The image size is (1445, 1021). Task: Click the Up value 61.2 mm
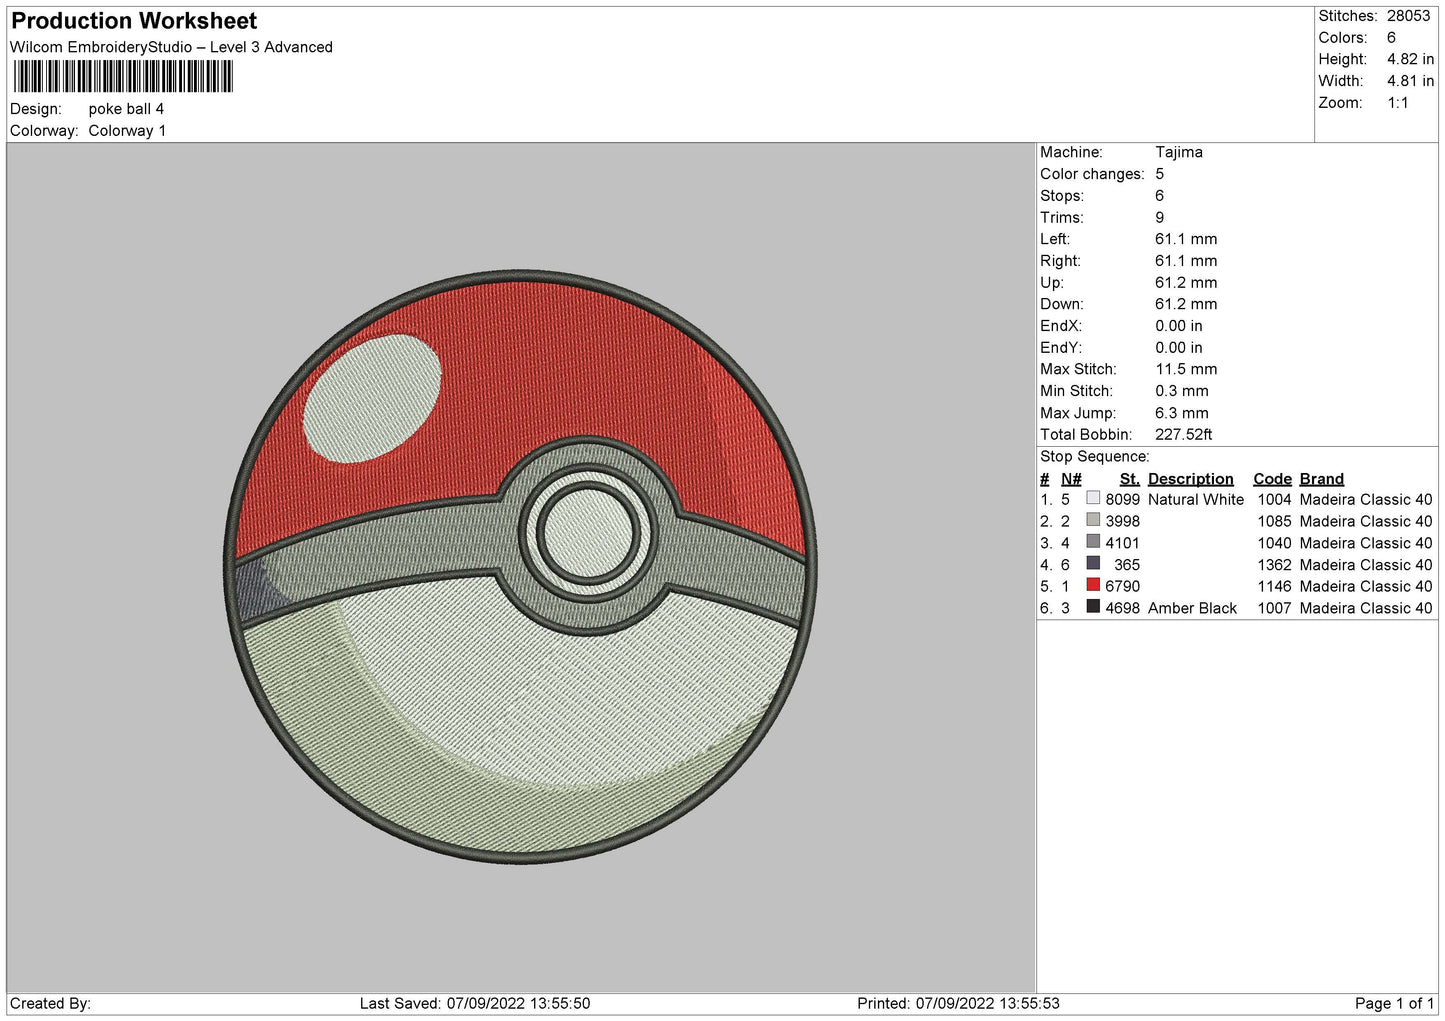pos(1186,283)
